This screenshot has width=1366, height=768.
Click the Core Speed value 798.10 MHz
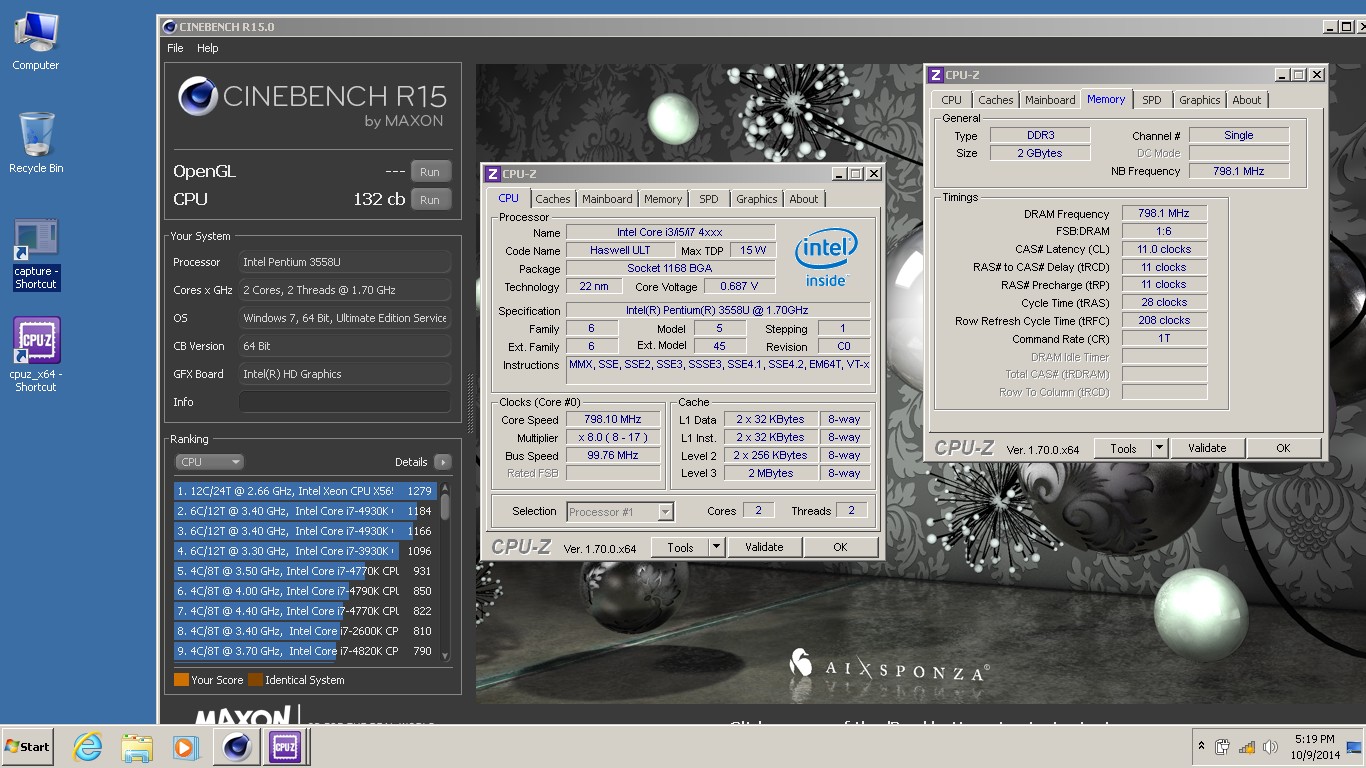pos(614,420)
